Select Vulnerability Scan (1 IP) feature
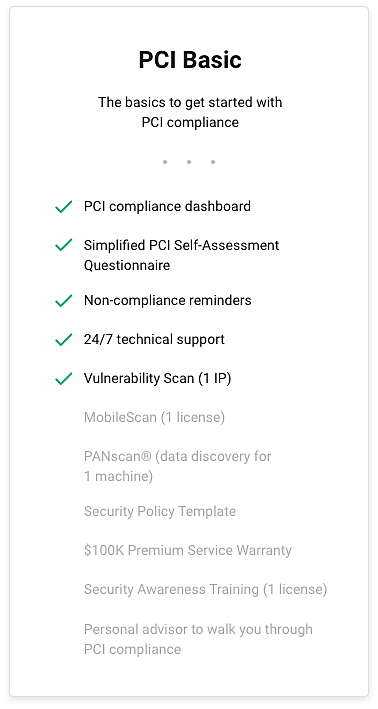378x709 pixels. (157, 378)
